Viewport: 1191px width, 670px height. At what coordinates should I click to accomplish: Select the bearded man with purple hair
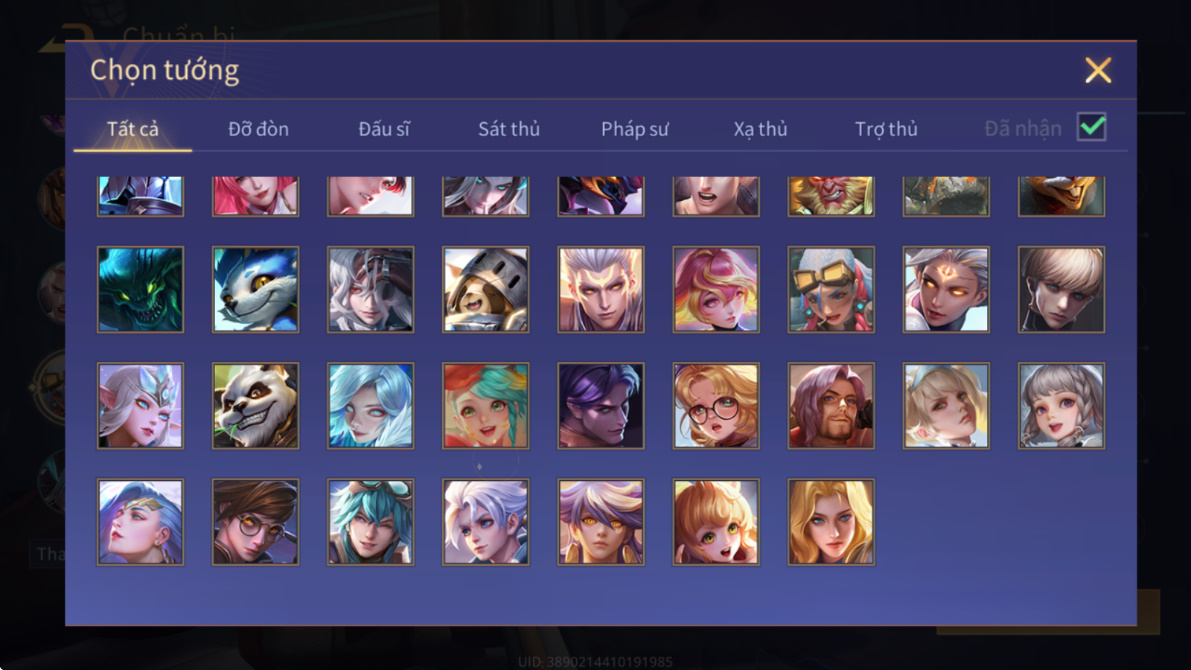point(831,406)
